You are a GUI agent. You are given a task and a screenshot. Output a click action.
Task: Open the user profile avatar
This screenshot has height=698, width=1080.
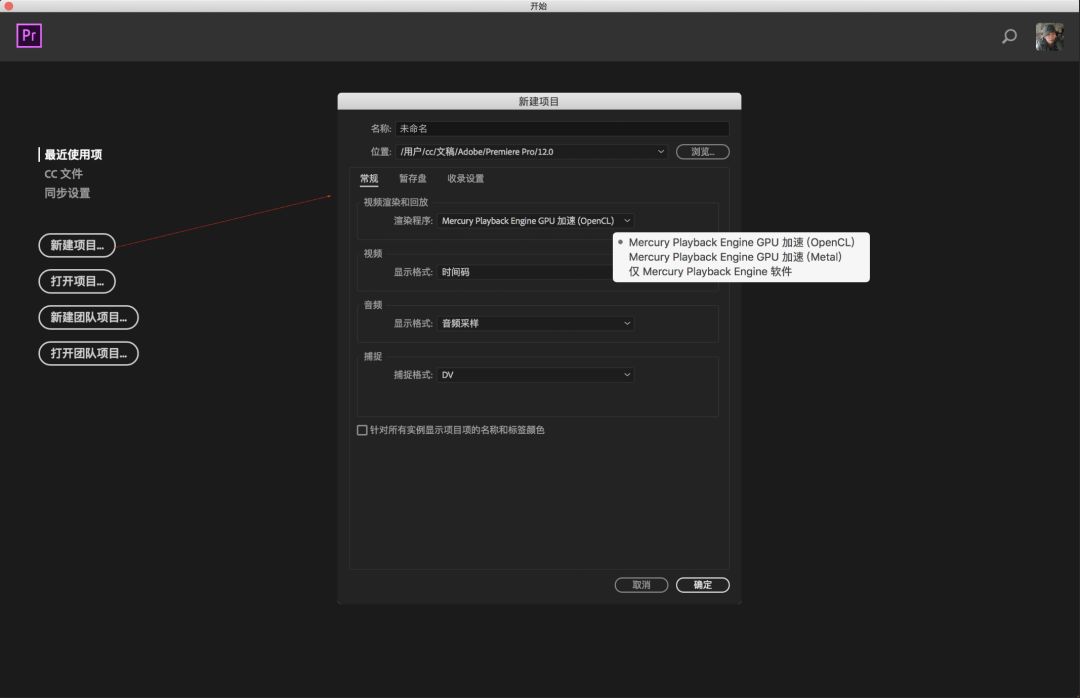(1049, 37)
